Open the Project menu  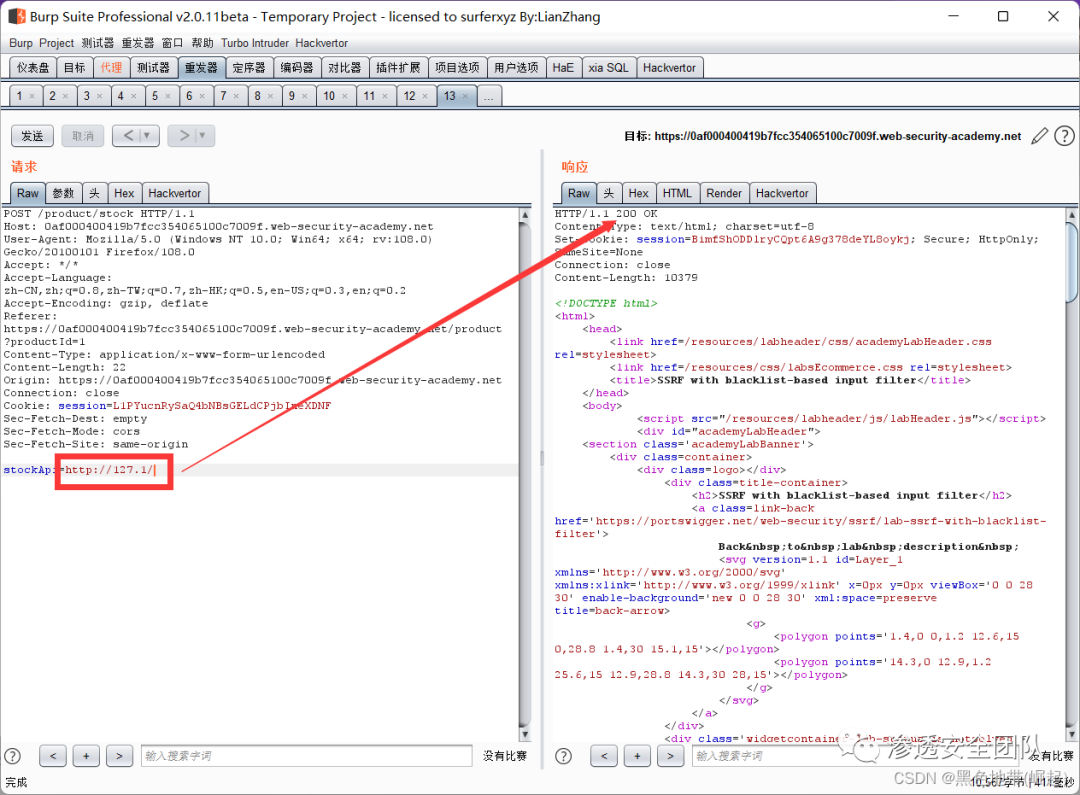click(x=56, y=43)
